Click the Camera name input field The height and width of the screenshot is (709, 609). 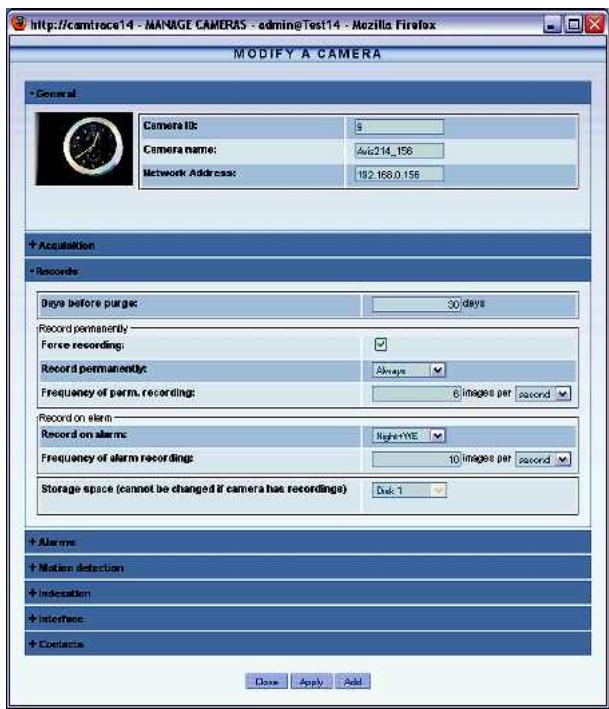point(399,151)
